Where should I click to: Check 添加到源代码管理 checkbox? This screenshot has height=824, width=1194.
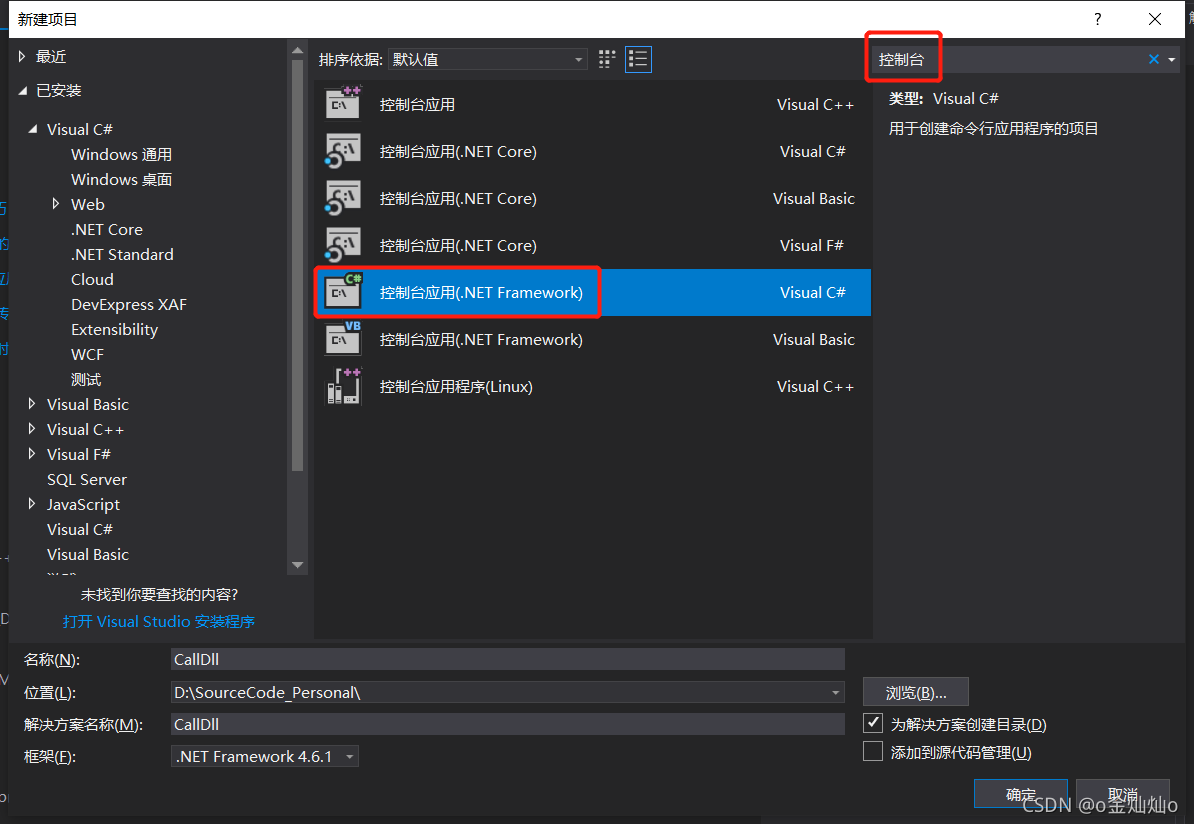(x=873, y=752)
